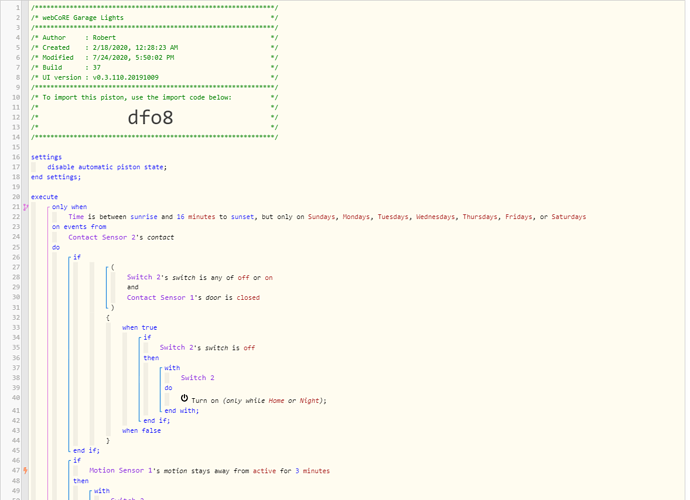This screenshot has height=500, width=690.
Task: Click the 'then' keyword on line 48
Action: (81, 481)
